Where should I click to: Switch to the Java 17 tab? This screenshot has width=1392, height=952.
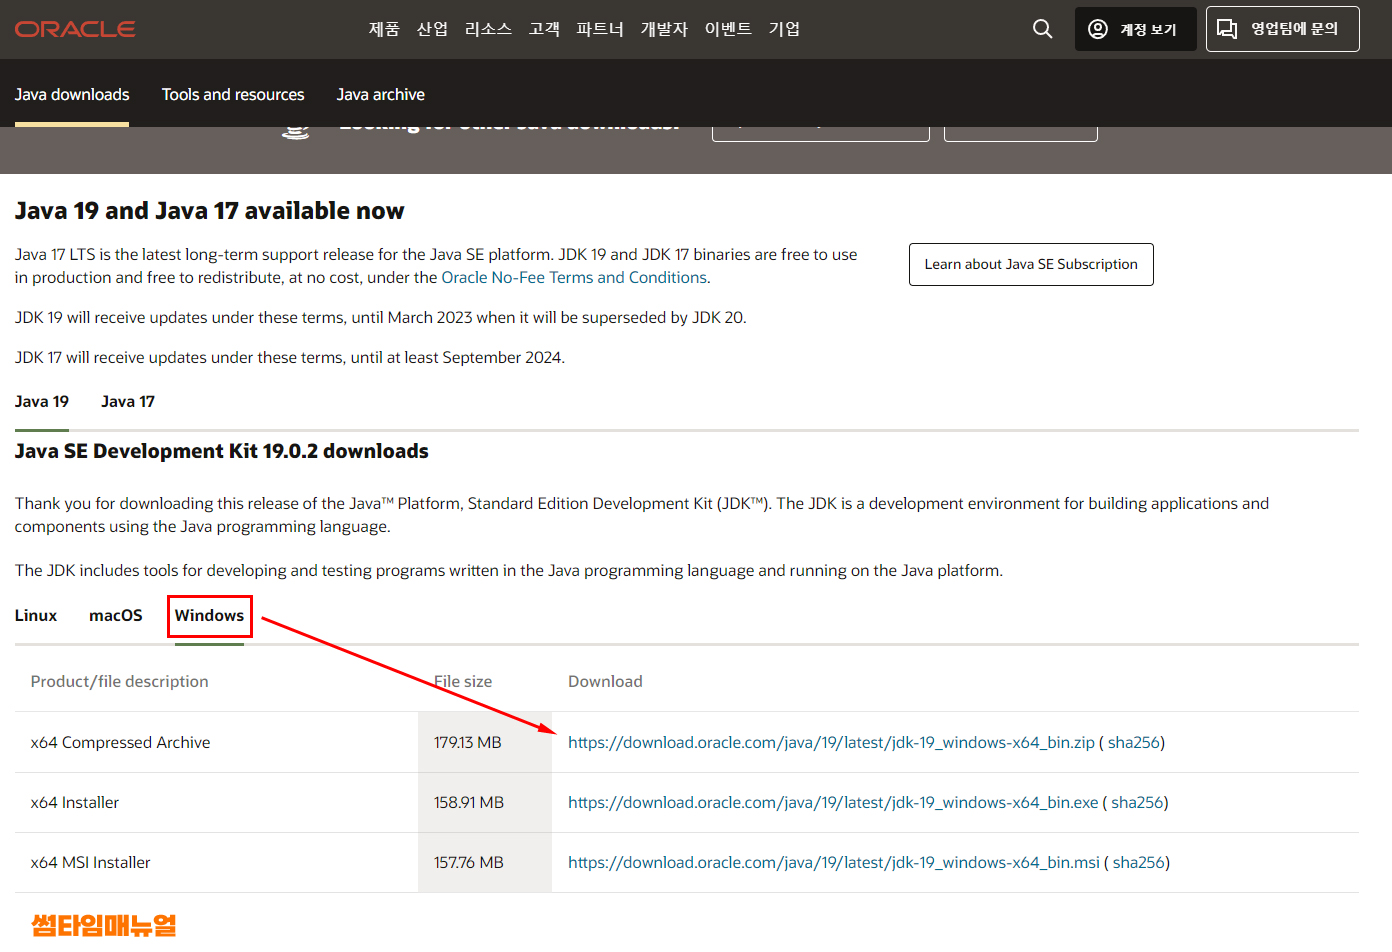click(128, 401)
